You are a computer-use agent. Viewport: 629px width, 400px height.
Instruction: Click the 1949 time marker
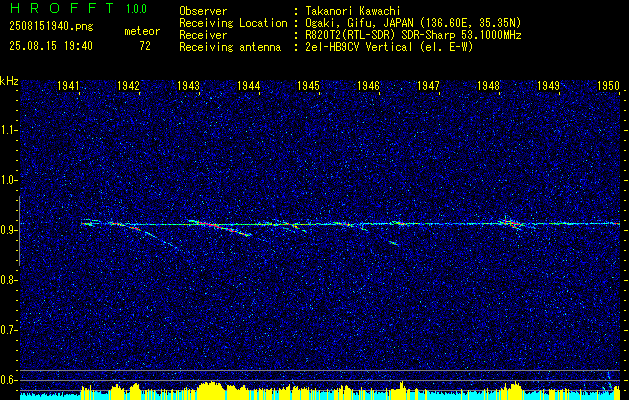pos(548,85)
